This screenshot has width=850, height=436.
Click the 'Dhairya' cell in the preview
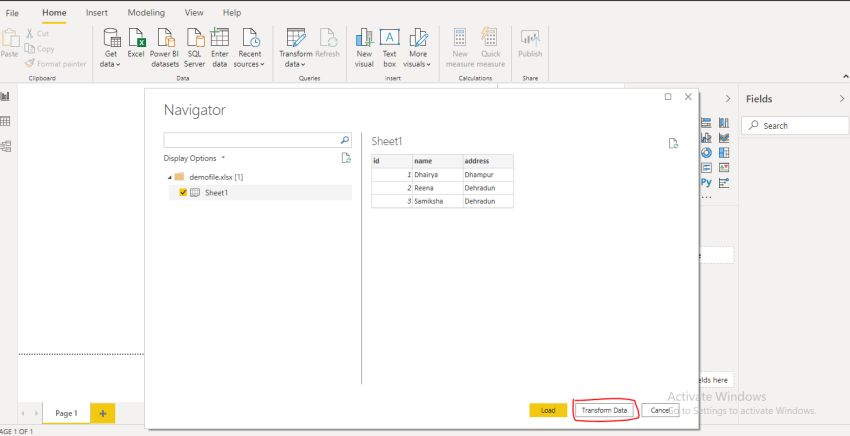(437, 175)
